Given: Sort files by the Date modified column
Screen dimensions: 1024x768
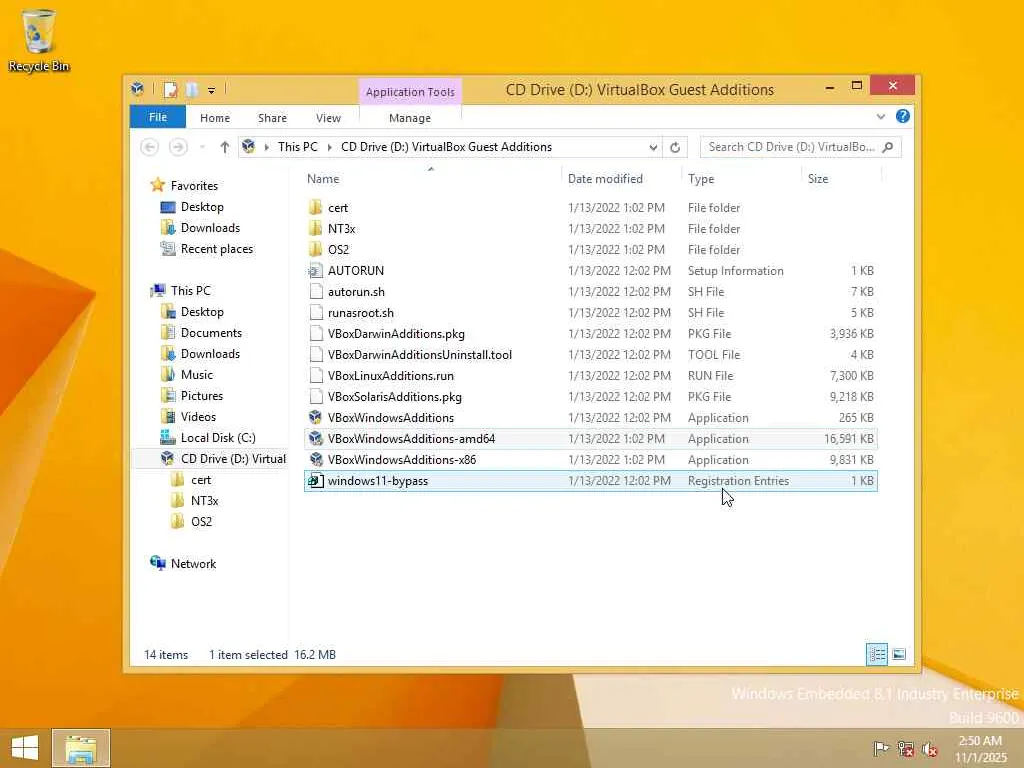Looking at the screenshot, I should [x=605, y=179].
